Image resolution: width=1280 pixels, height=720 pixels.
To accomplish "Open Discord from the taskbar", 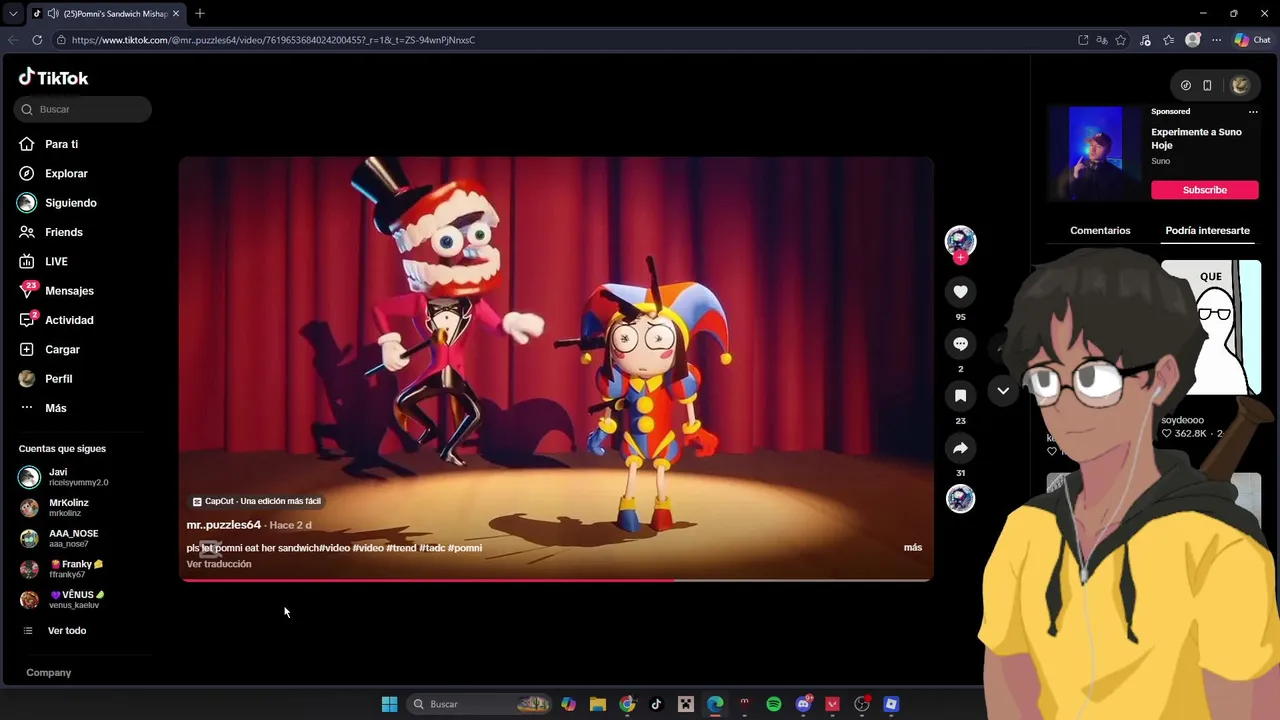I will coord(803,704).
